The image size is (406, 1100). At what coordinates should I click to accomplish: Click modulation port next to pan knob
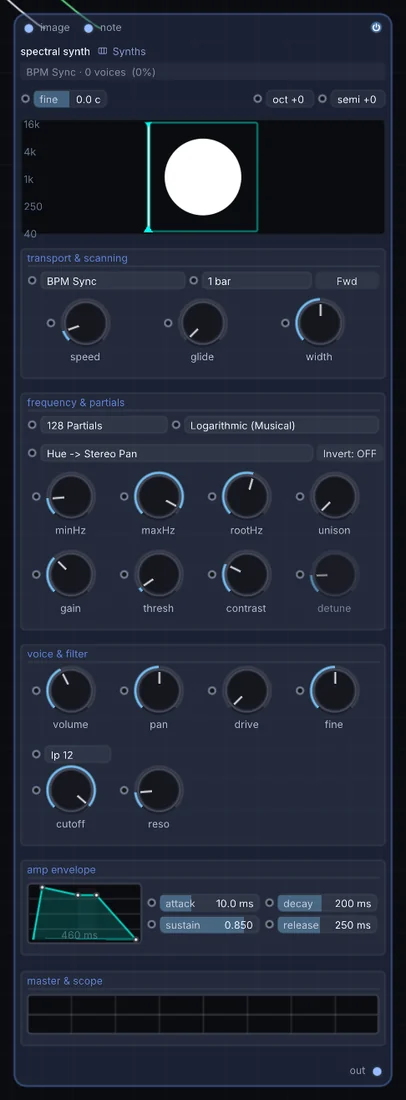point(124,690)
